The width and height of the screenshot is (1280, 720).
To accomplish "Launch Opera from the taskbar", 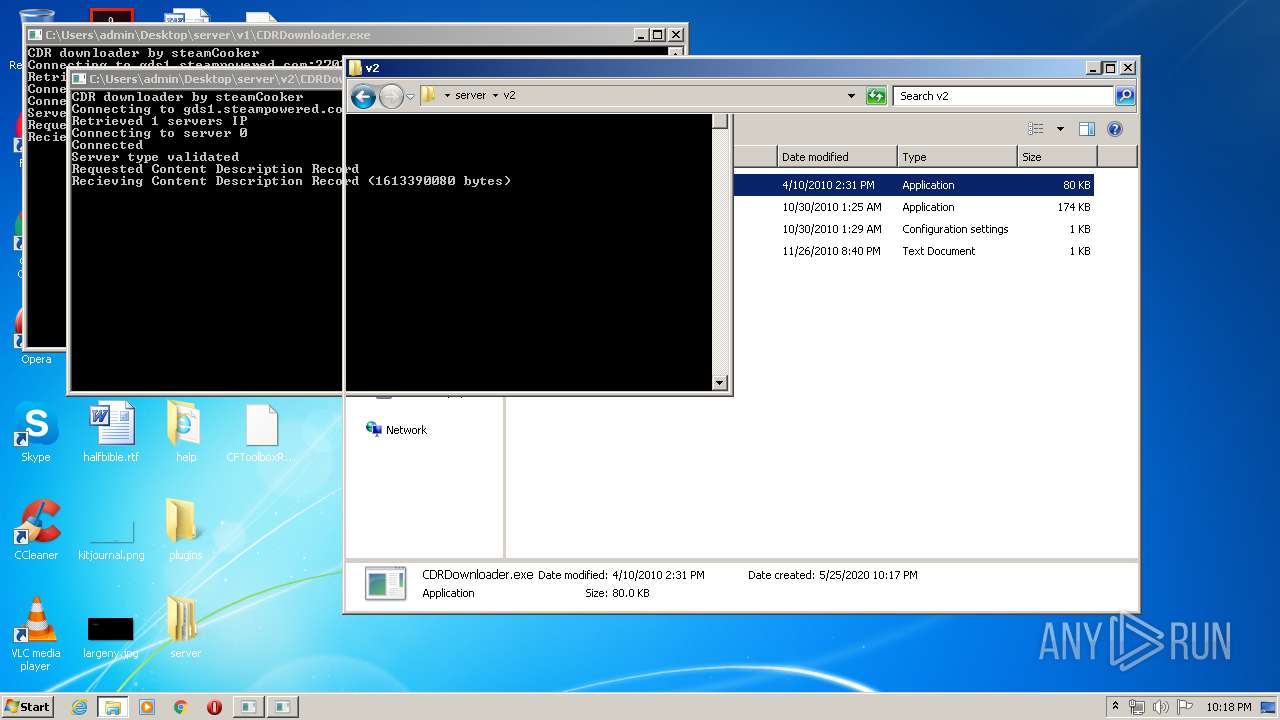I will click(x=214, y=707).
